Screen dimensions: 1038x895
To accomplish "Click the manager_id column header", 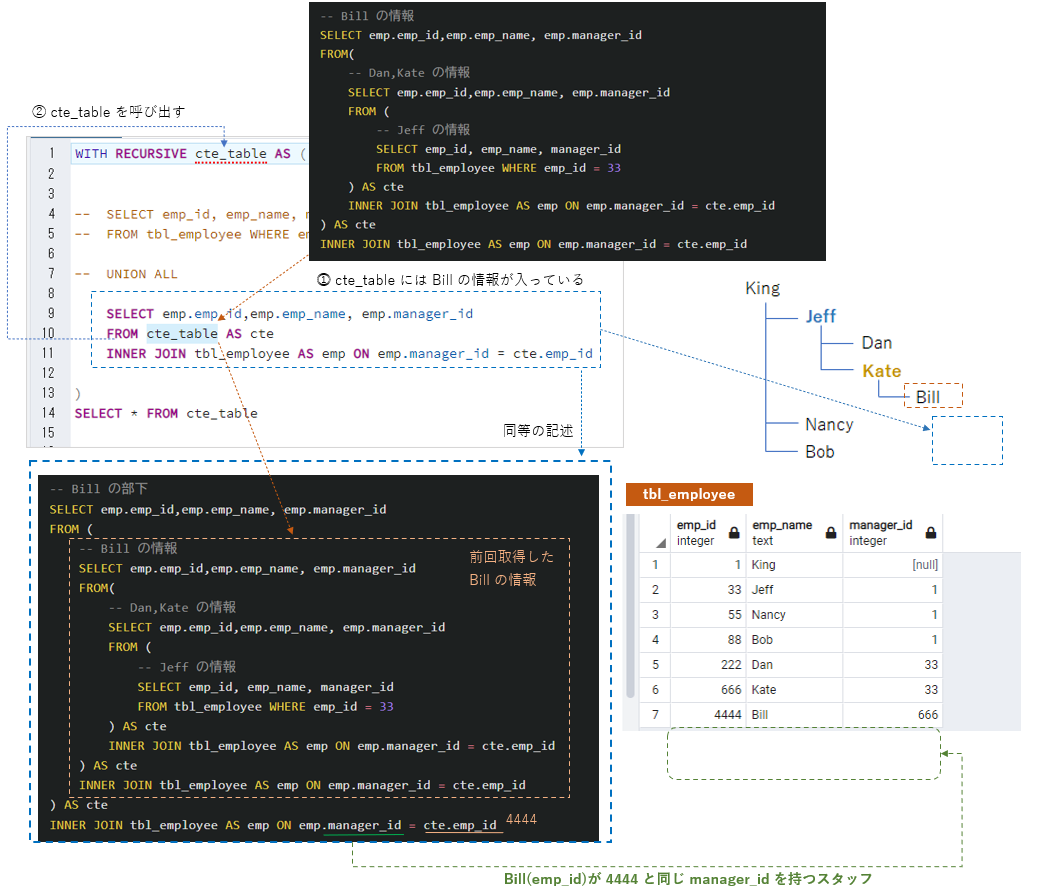I will [x=881, y=524].
